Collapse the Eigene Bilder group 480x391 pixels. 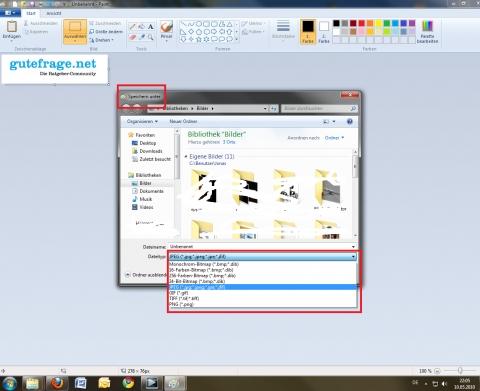[x=186, y=156]
